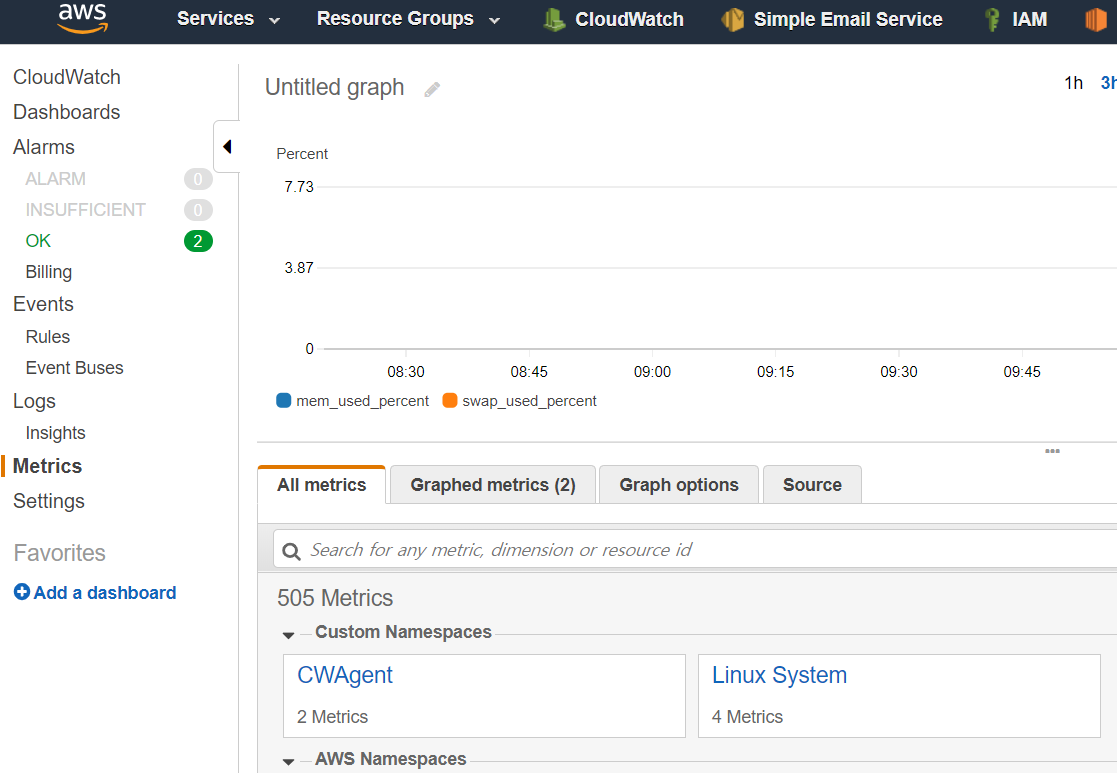Open the Resource Groups dropdown
Viewport: 1117px width, 773px height.
(408, 19)
